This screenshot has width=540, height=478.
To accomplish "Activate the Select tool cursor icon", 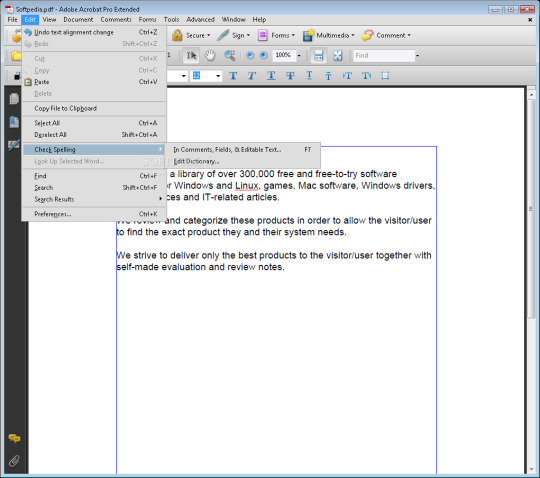I will 191,55.
